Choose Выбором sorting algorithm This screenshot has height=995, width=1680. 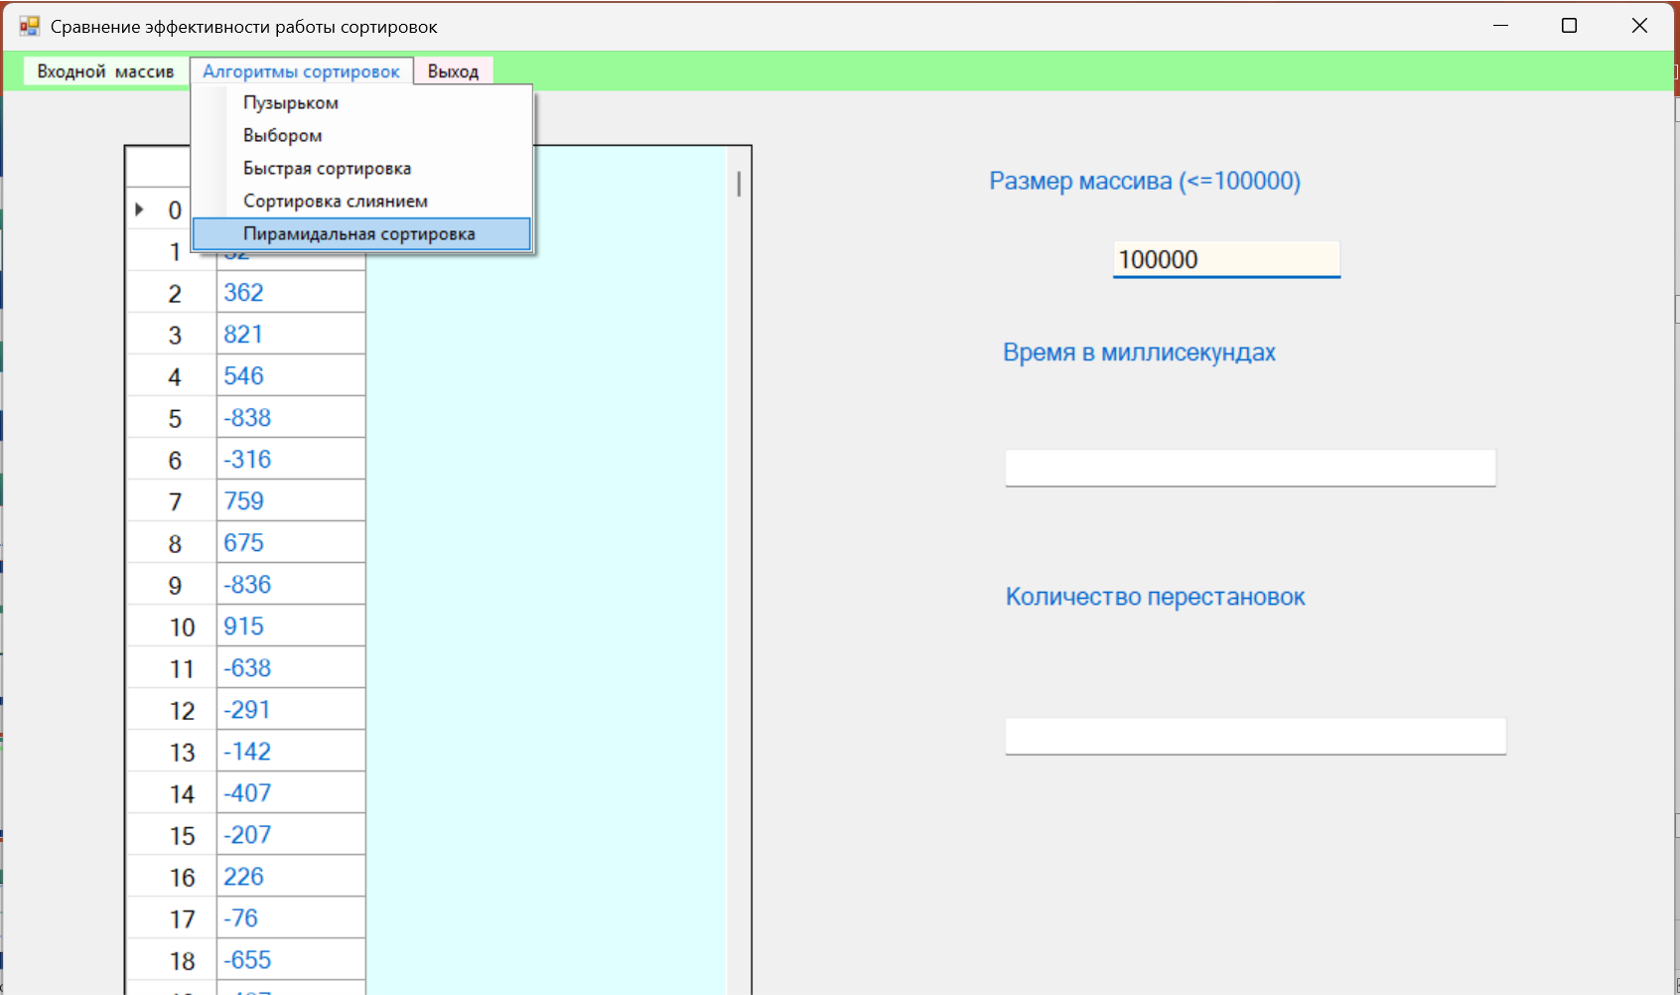[x=283, y=136]
